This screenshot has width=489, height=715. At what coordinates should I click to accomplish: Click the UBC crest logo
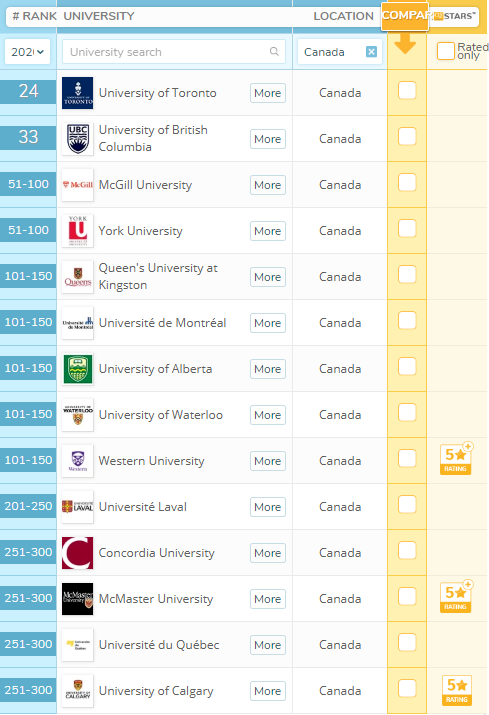point(78,139)
